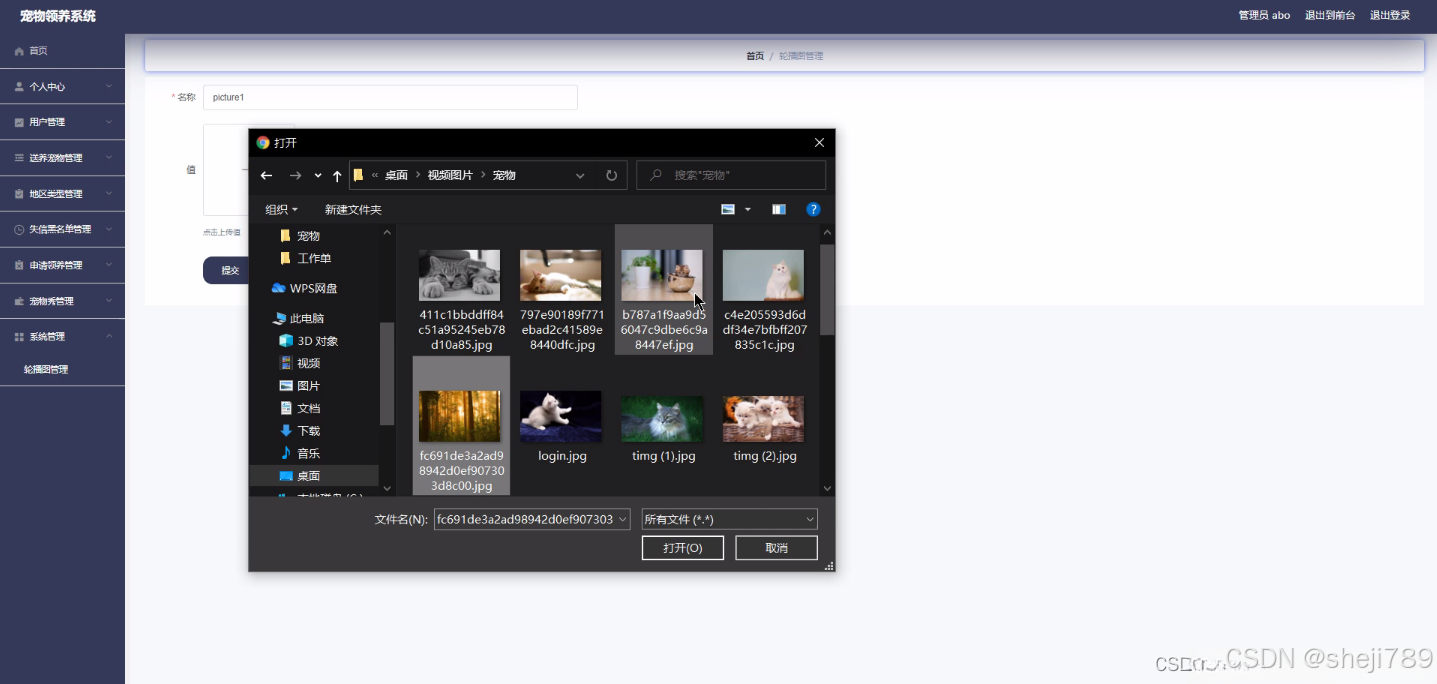Click 桌面 in address breadcrumb

coord(397,175)
